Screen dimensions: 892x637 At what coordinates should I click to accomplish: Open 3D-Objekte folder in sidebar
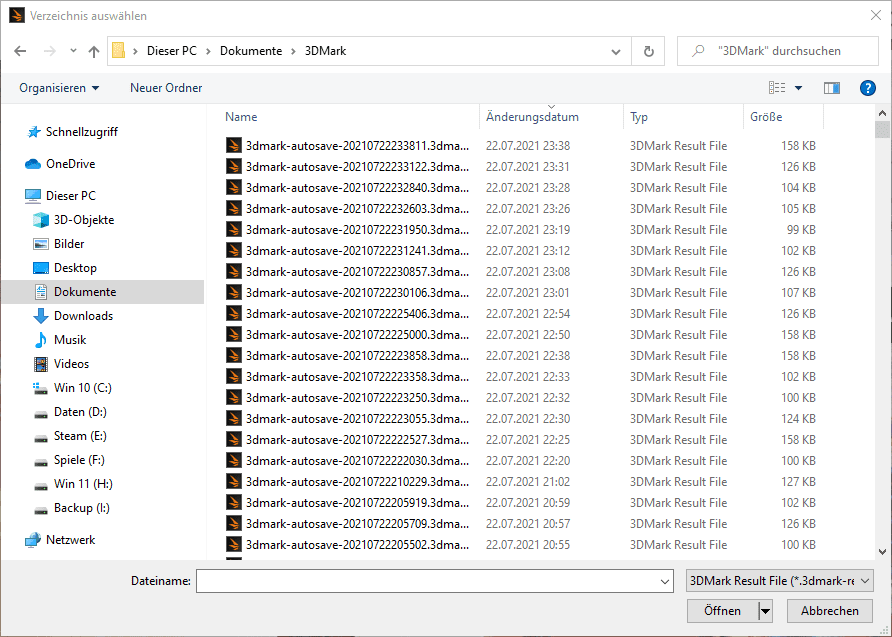click(84, 220)
